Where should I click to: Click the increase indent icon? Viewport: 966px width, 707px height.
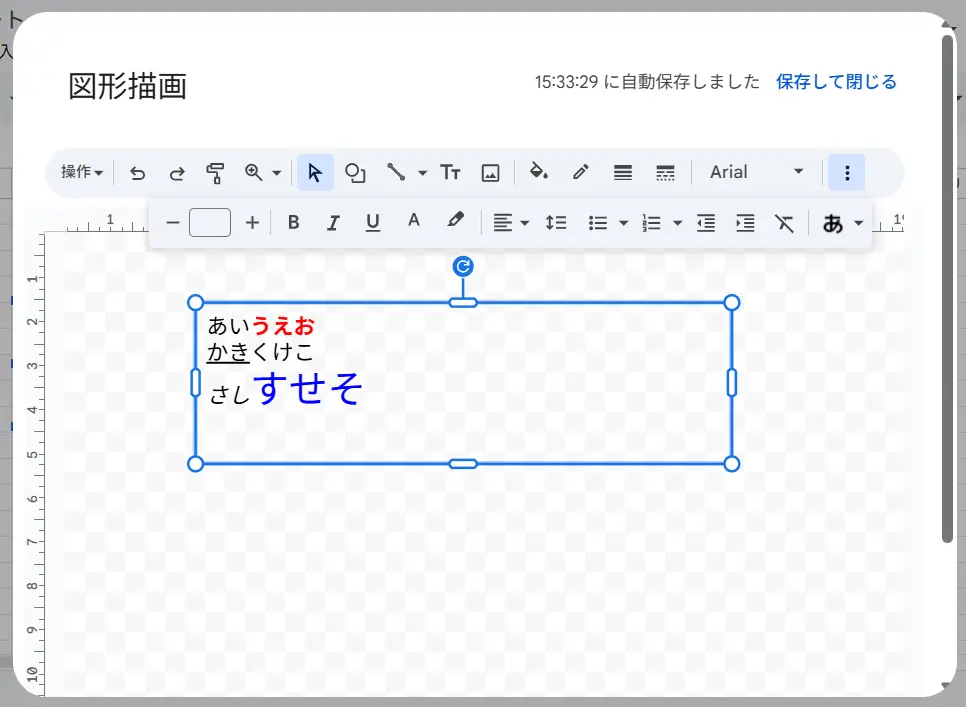745,223
